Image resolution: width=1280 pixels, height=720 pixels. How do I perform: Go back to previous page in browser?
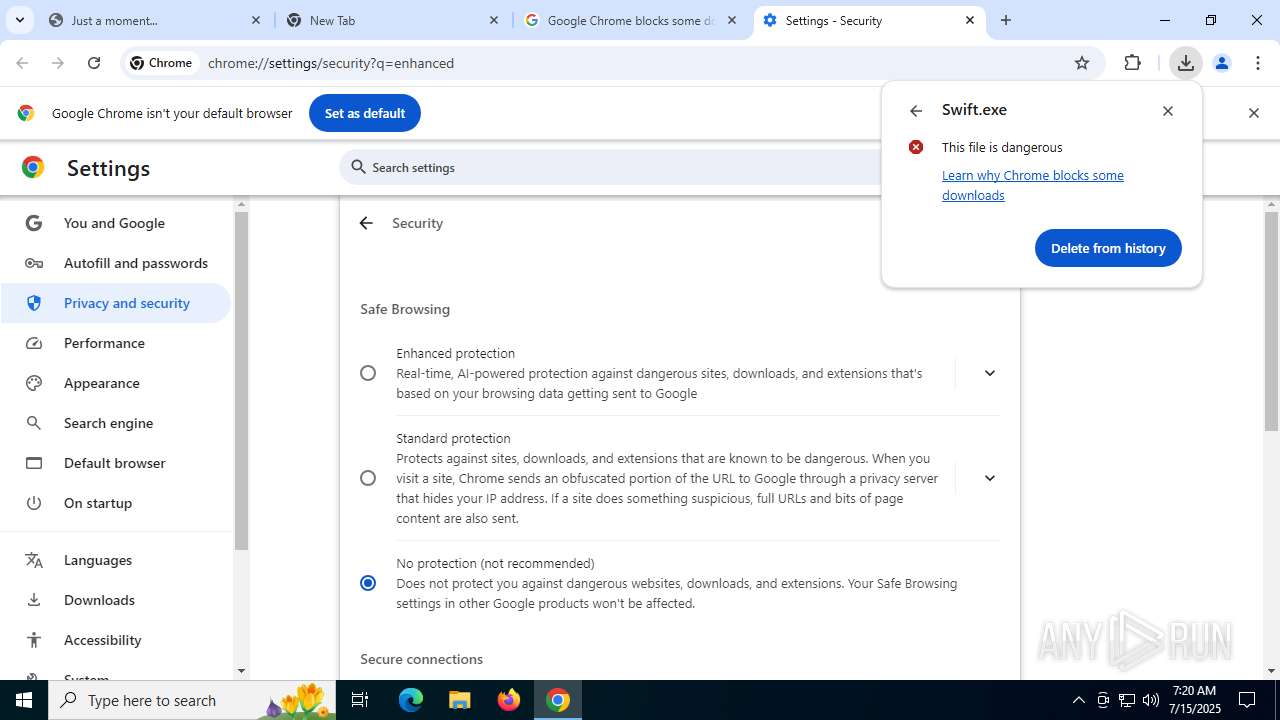22,63
